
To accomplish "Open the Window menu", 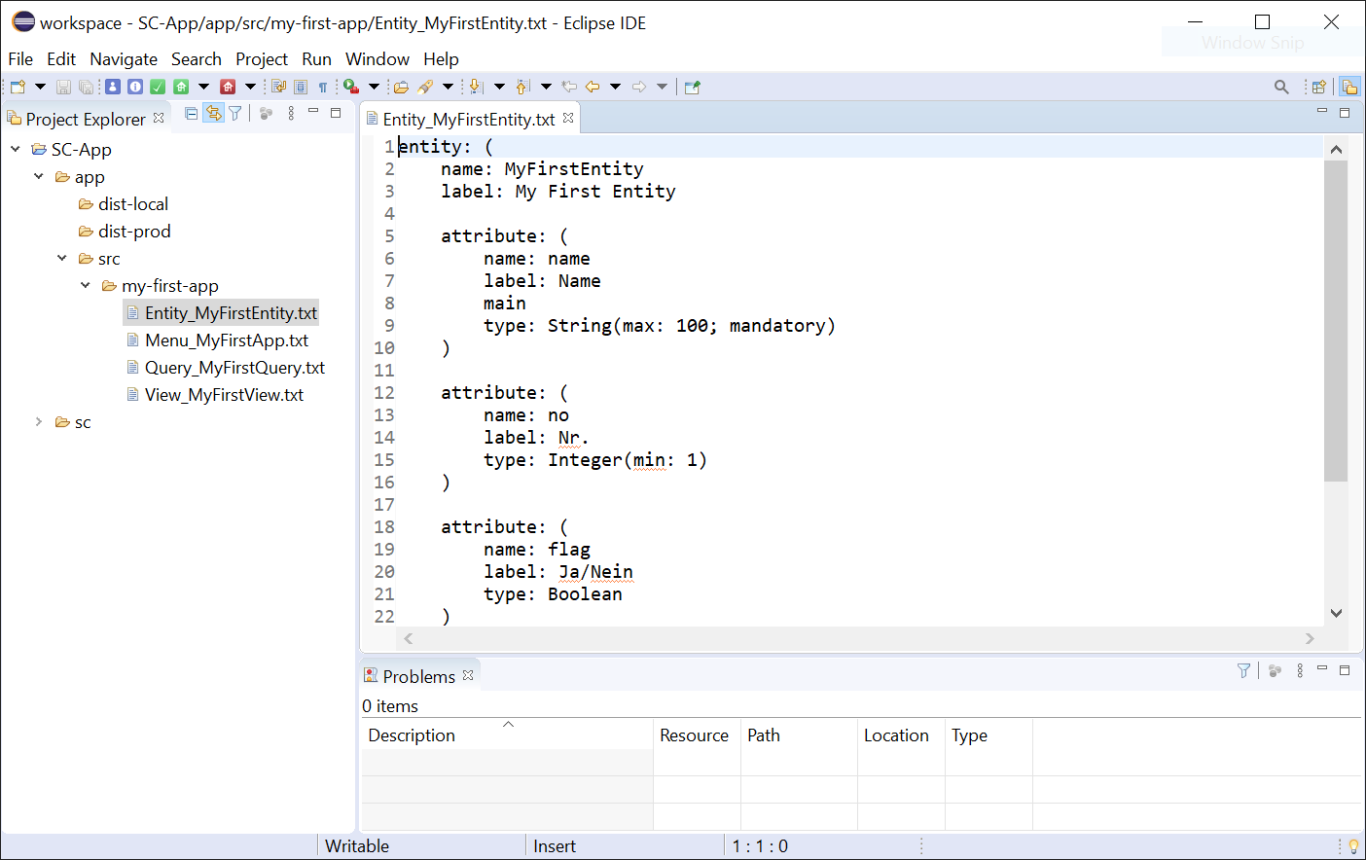I will pos(377,59).
